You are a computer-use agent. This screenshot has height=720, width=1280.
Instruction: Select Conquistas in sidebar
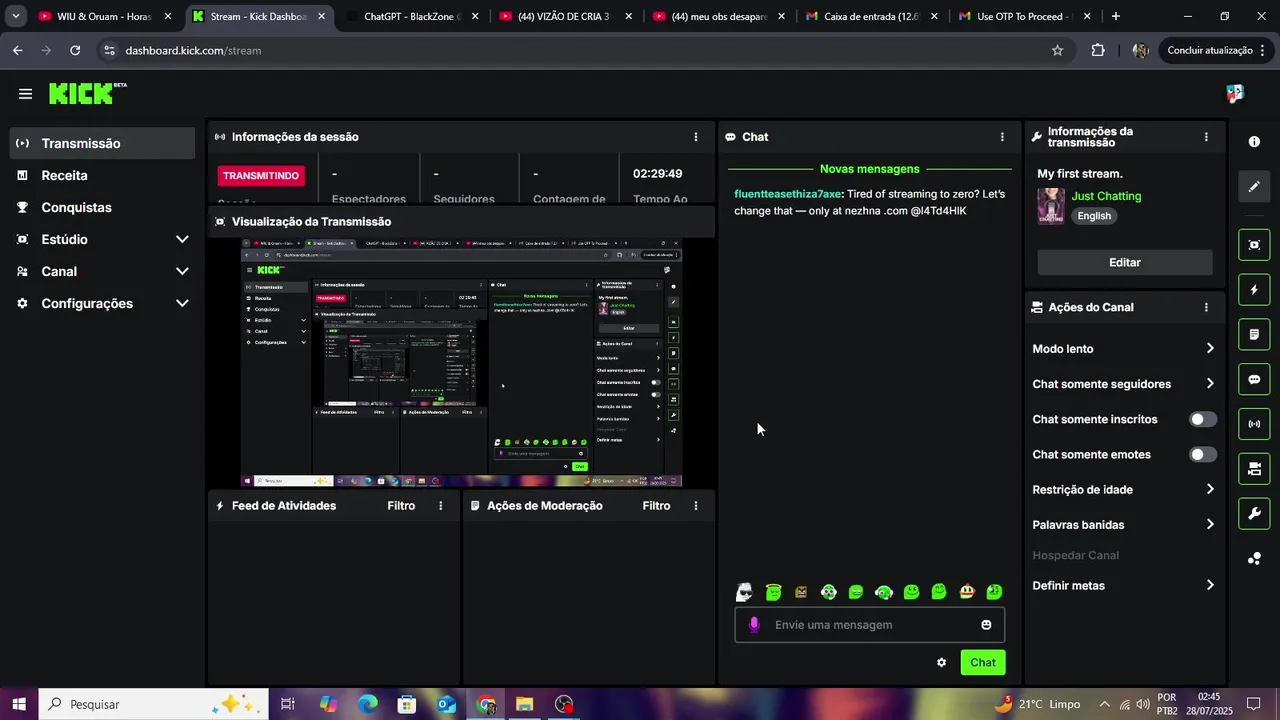[102, 208]
